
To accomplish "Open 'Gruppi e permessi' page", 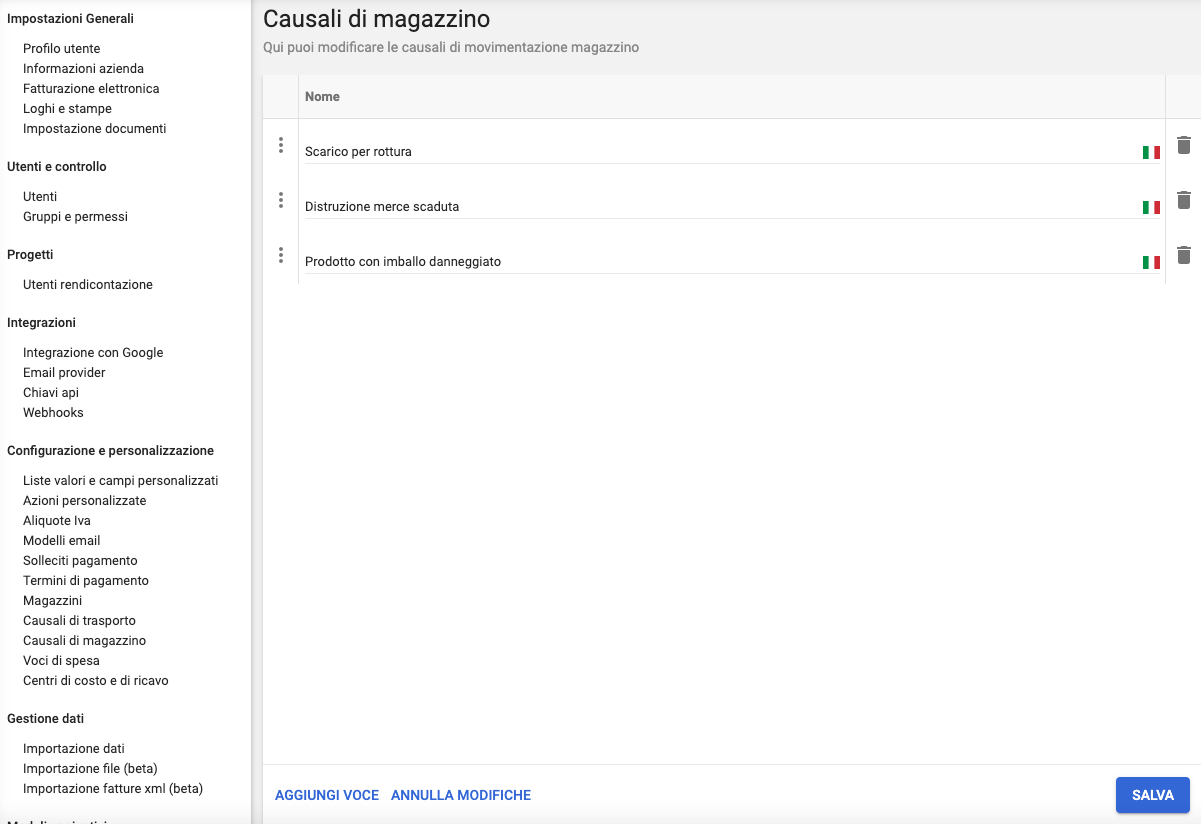I will click(75, 217).
